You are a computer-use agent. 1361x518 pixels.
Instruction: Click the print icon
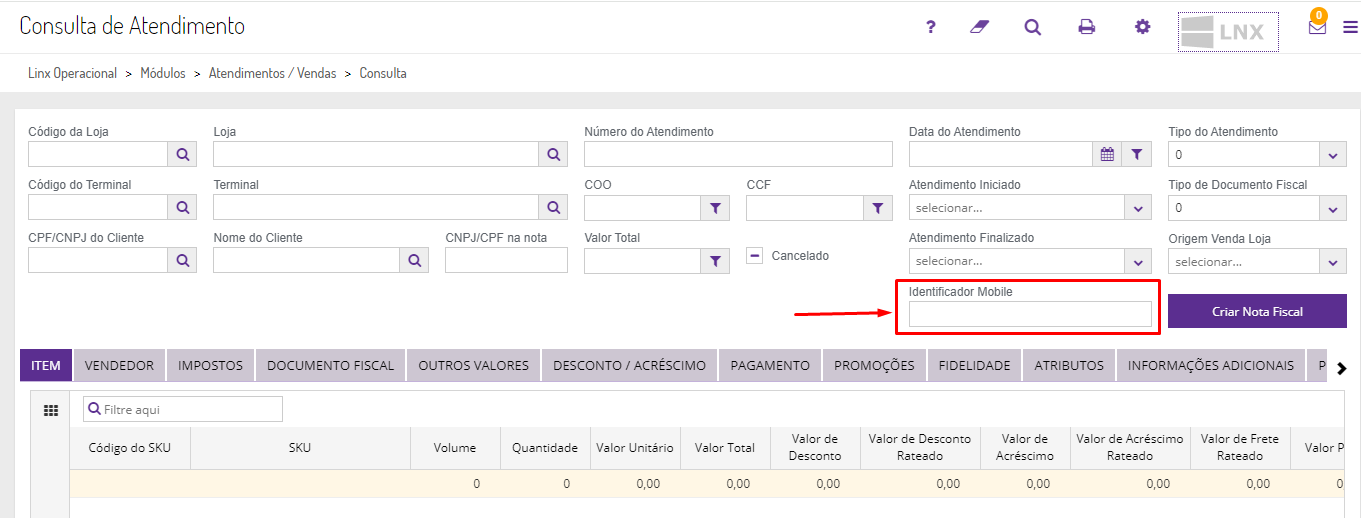pyautogui.click(x=1087, y=27)
